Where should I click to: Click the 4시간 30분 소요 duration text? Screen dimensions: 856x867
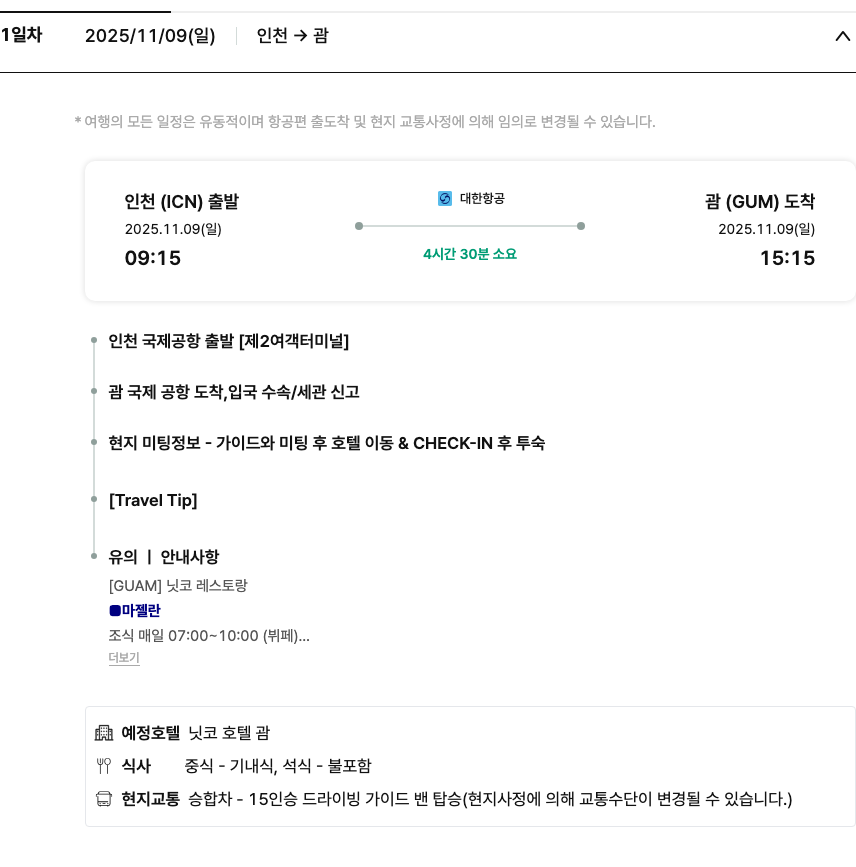[470, 254]
